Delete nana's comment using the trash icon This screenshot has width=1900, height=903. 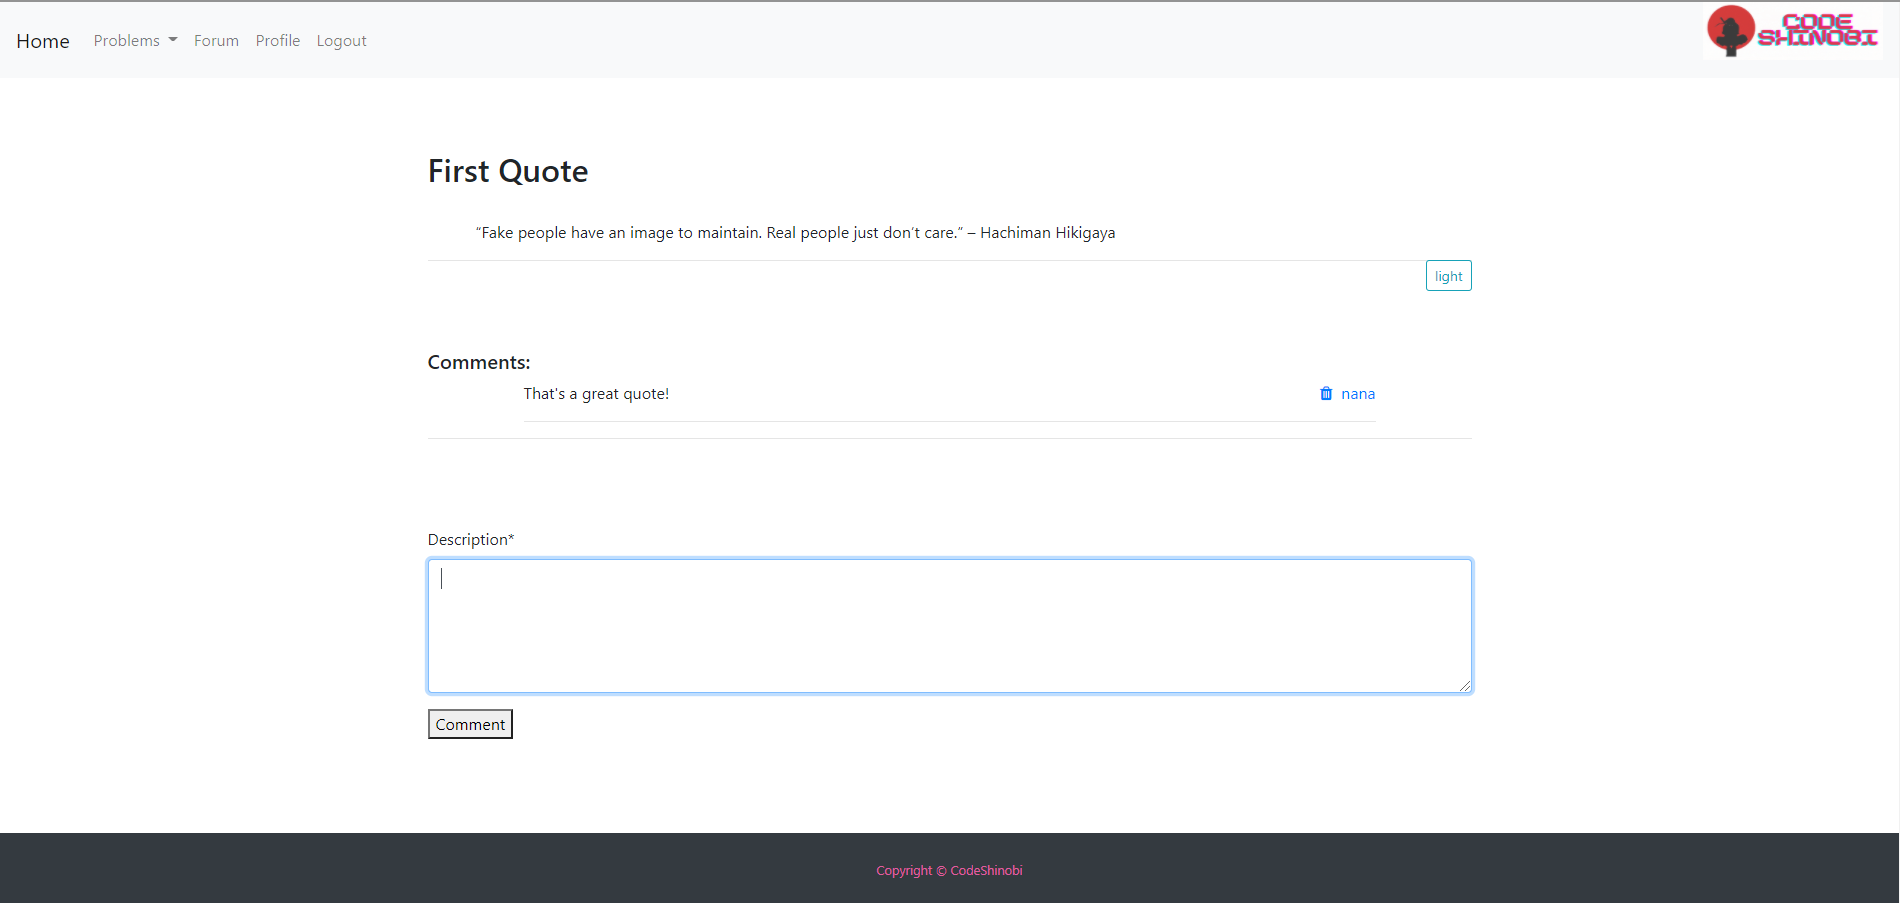click(x=1325, y=393)
